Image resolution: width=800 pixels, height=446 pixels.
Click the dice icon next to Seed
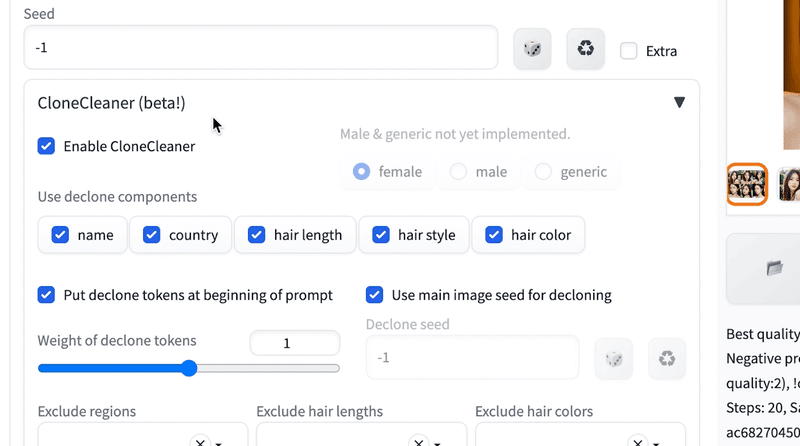pos(532,48)
